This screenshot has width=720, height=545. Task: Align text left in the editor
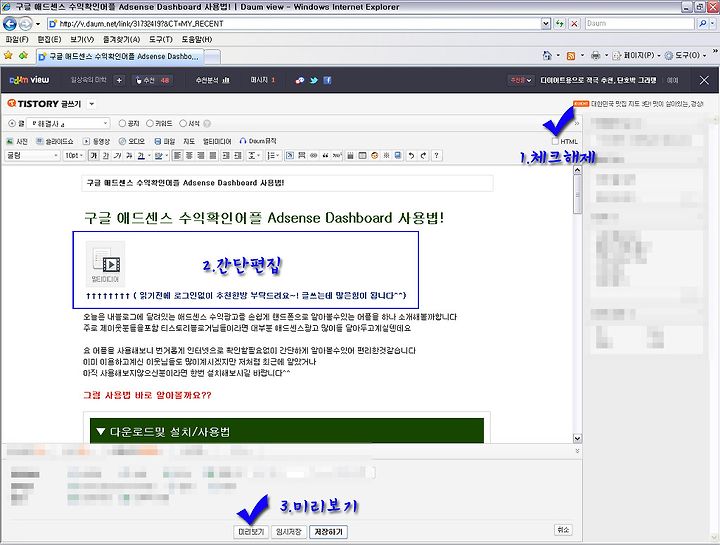[x=177, y=156]
